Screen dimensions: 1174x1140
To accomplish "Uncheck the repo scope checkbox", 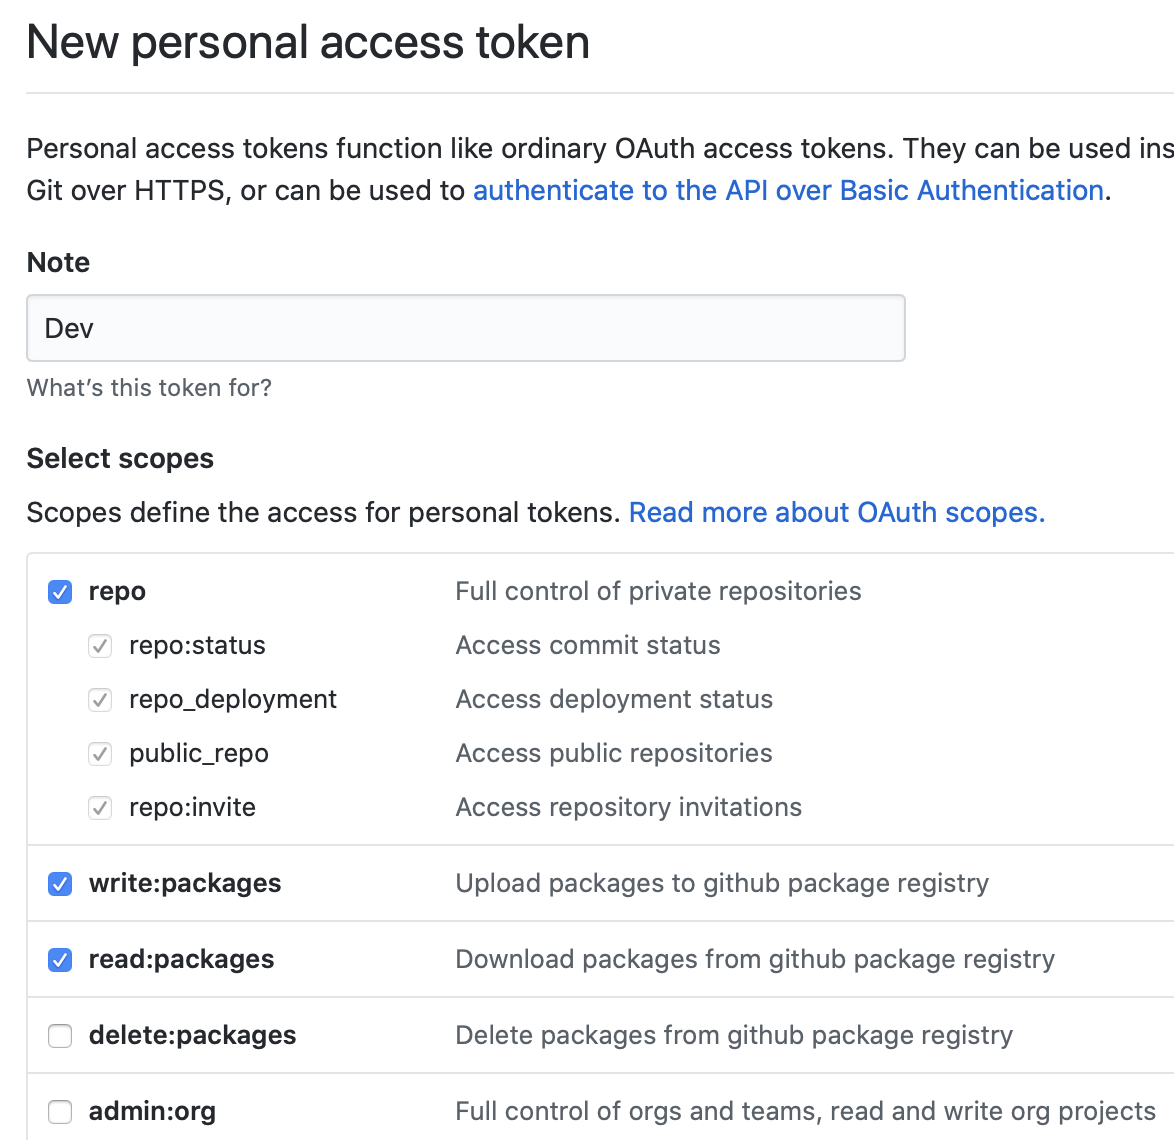I will pyautogui.click(x=60, y=592).
